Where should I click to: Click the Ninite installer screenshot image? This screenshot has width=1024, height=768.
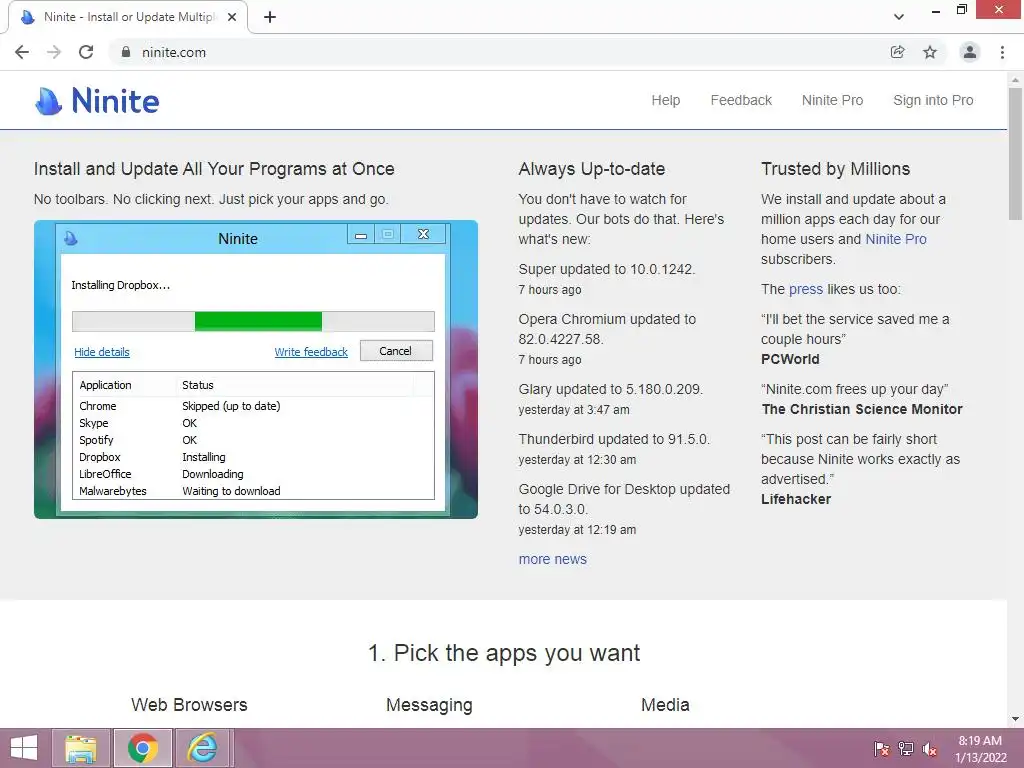[x=256, y=370]
